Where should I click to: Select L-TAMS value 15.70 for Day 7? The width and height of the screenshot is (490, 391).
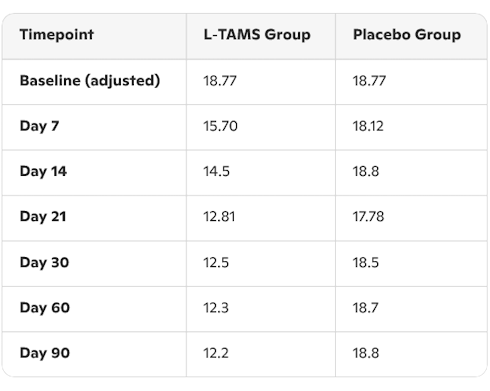tap(220, 126)
